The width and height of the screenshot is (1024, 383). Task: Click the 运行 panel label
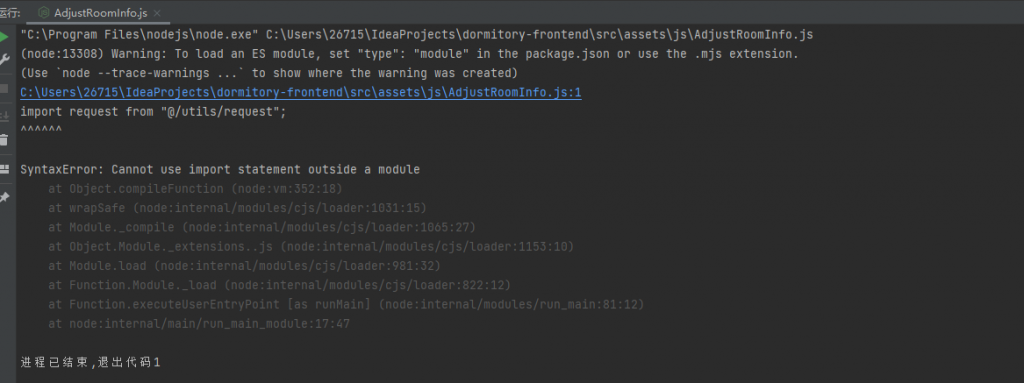(x=10, y=13)
